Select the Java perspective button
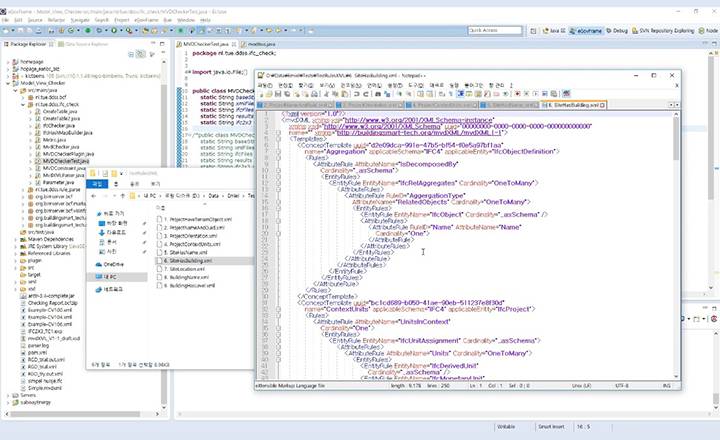 point(553,30)
